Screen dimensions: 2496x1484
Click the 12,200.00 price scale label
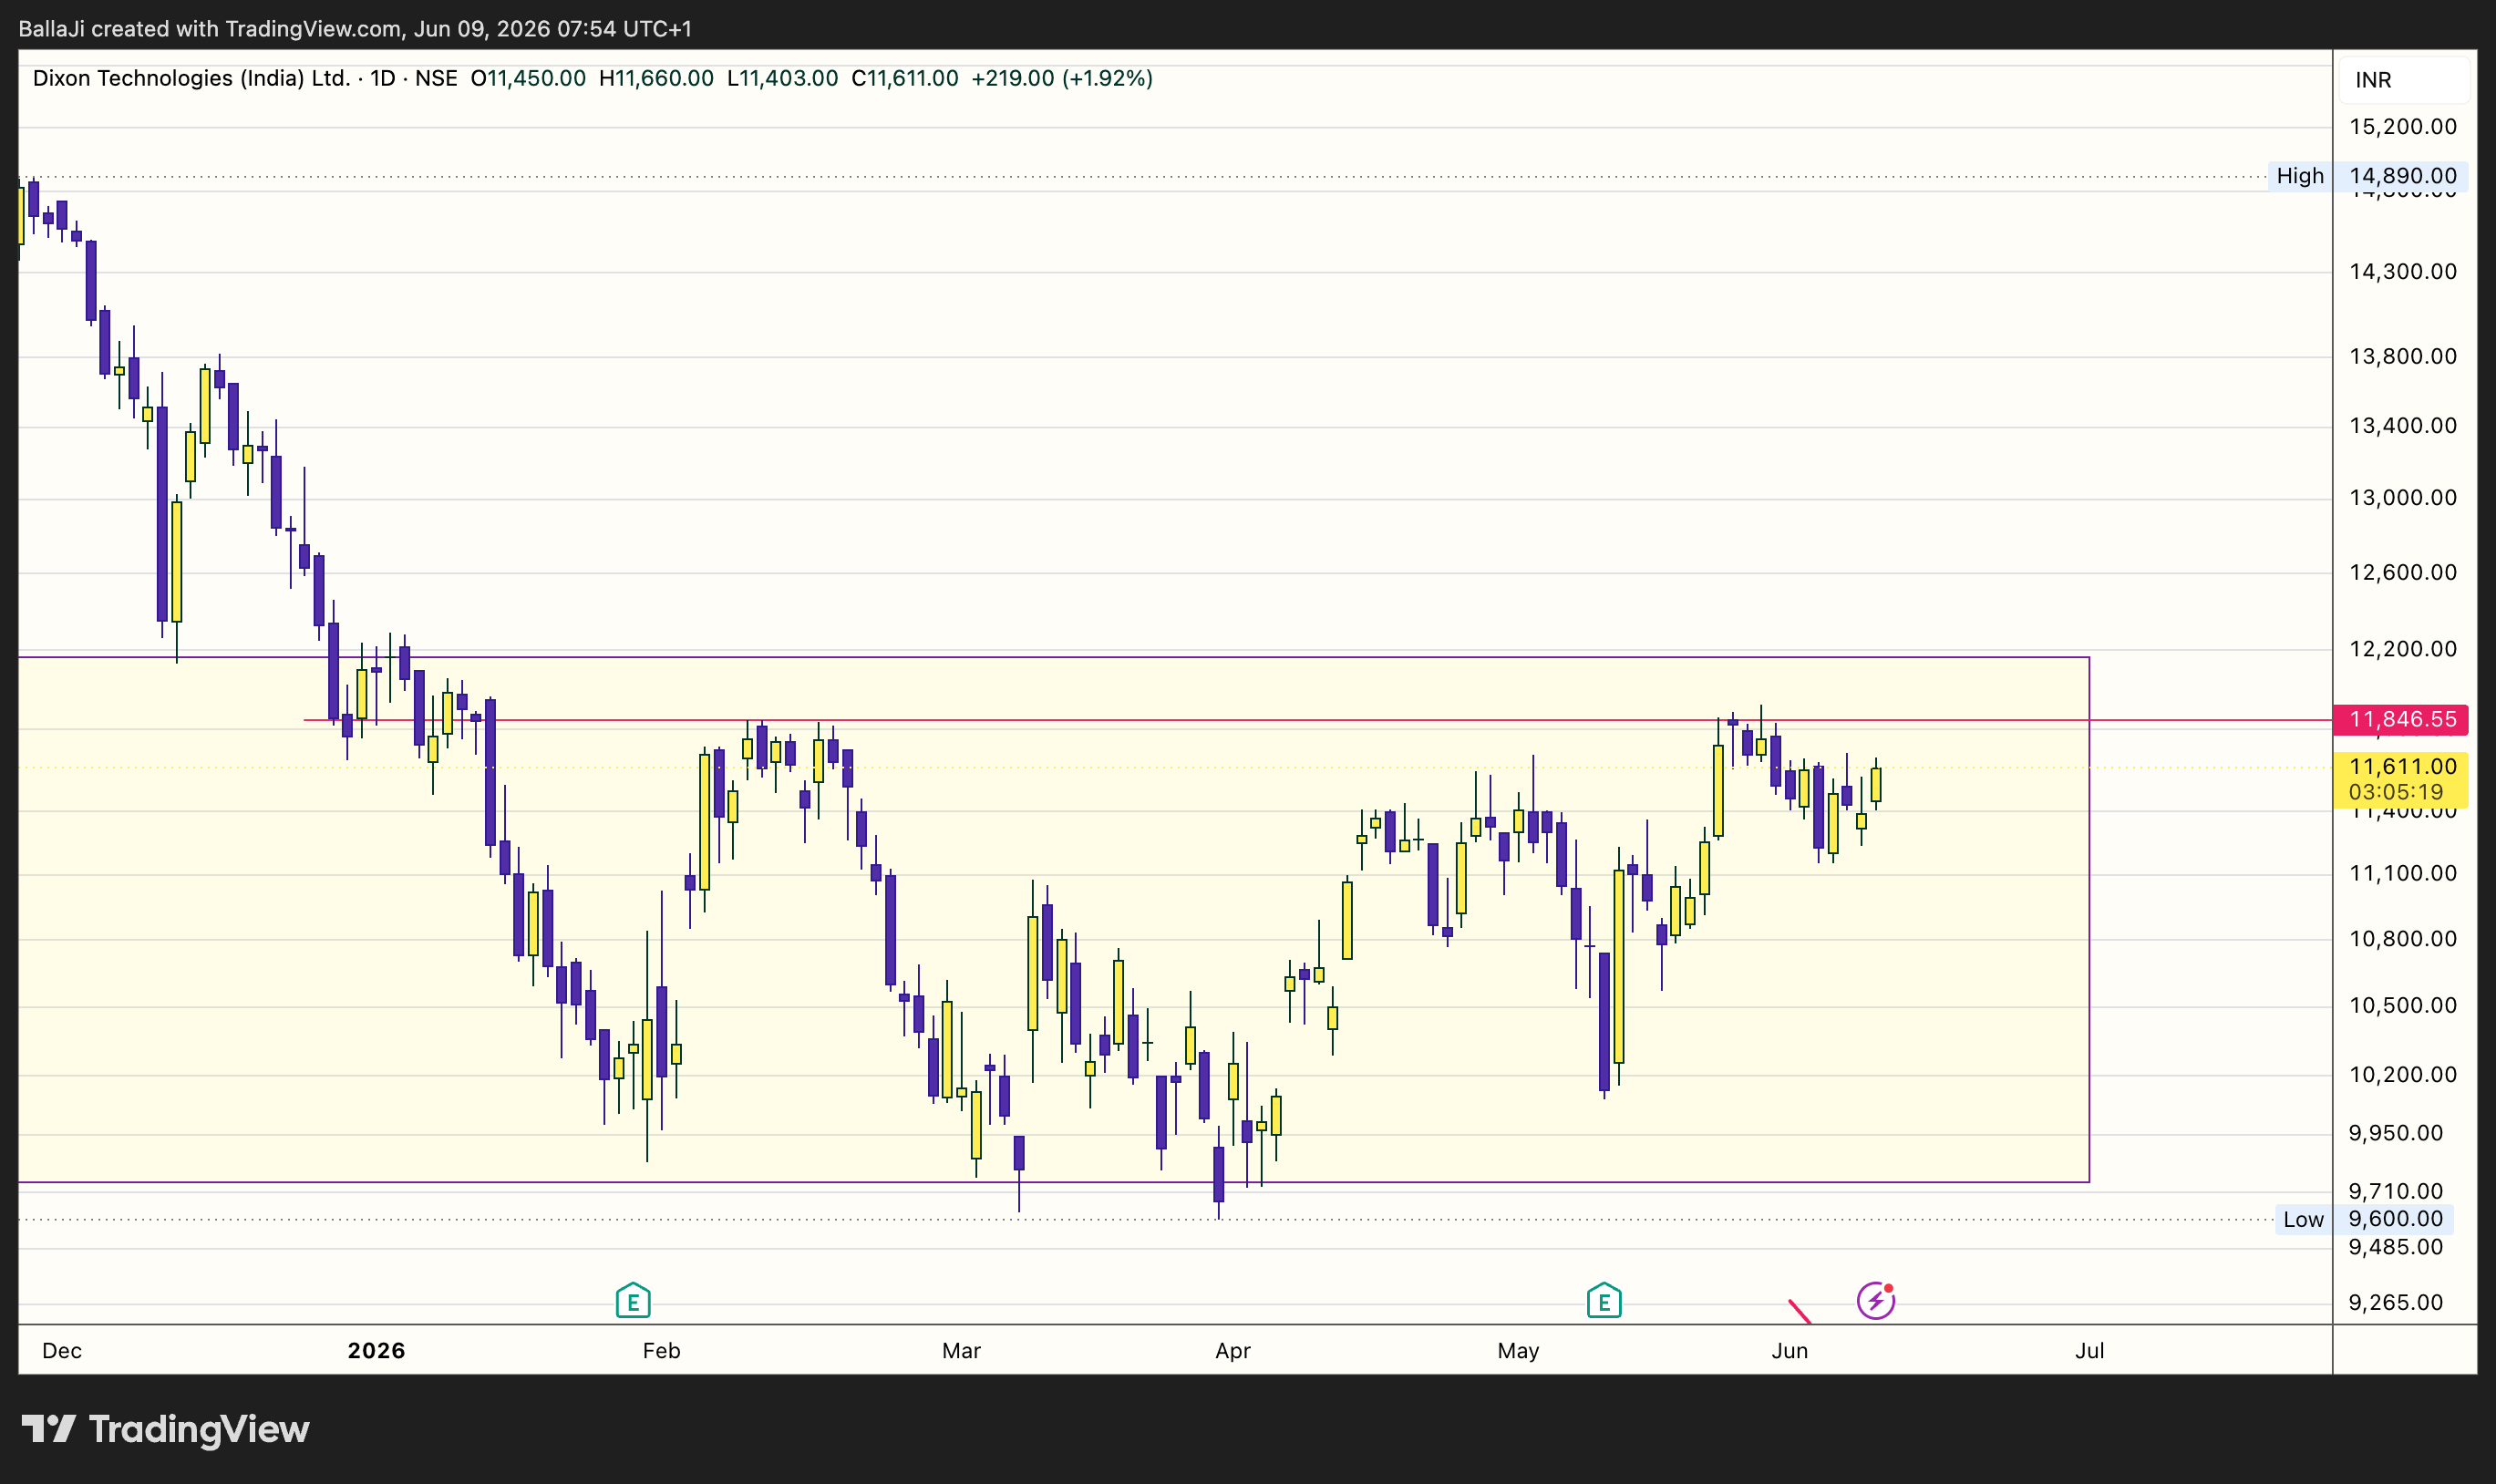[2402, 649]
